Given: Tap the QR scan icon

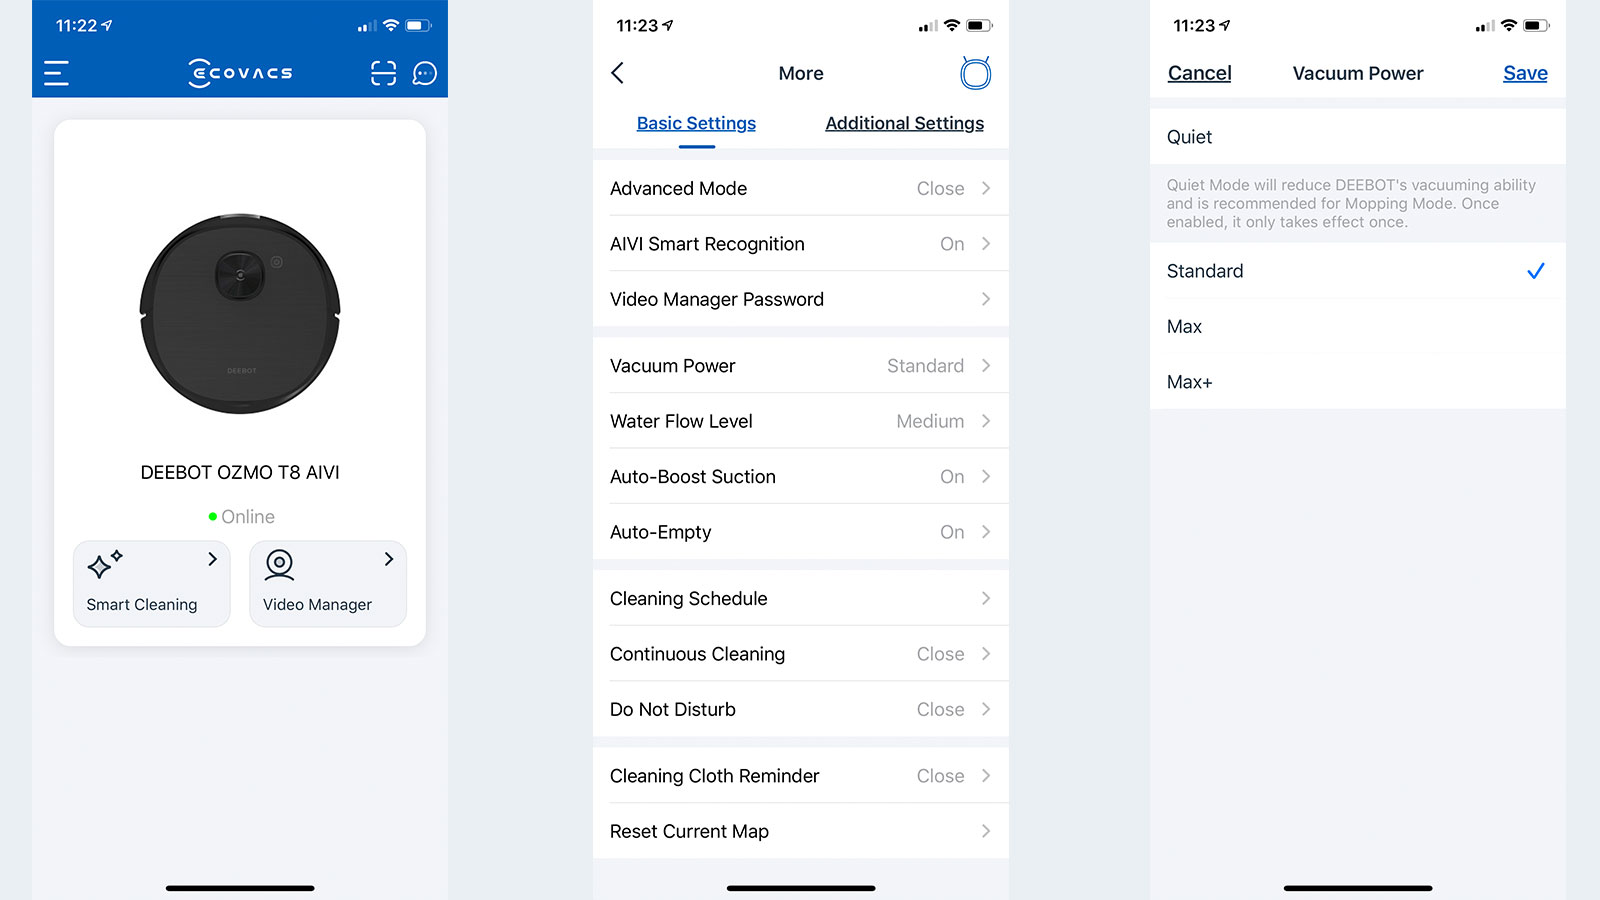Looking at the screenshot, I should (x=383, y=73).
